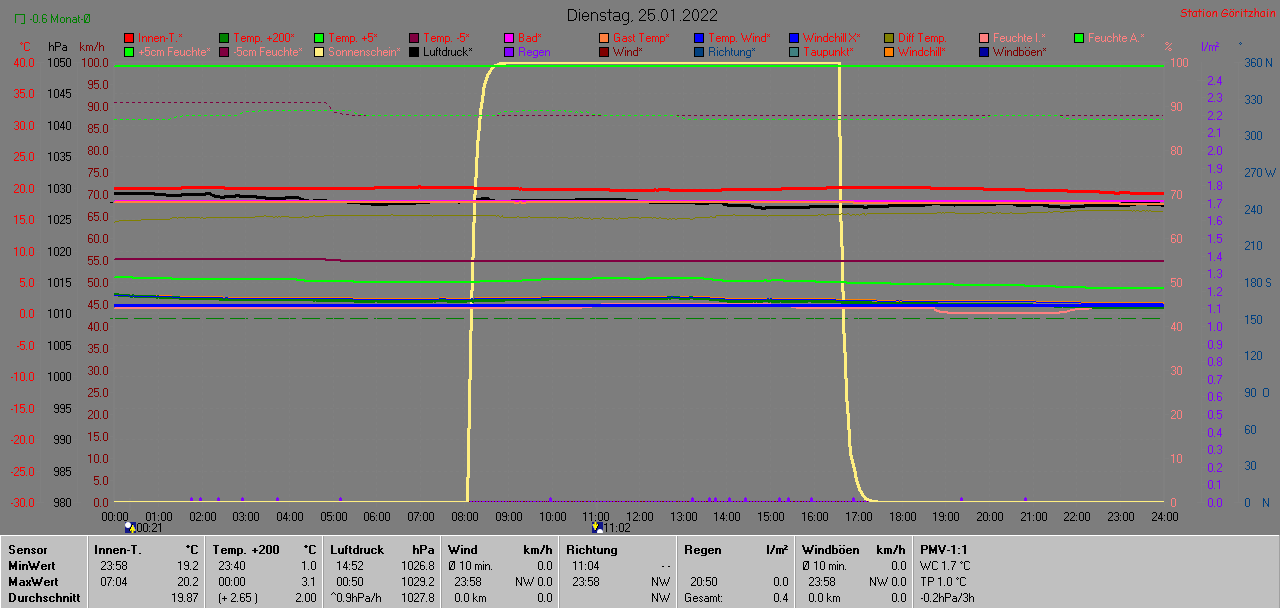Click the date title Dienstag, 25.01.2022

point(642,15)
